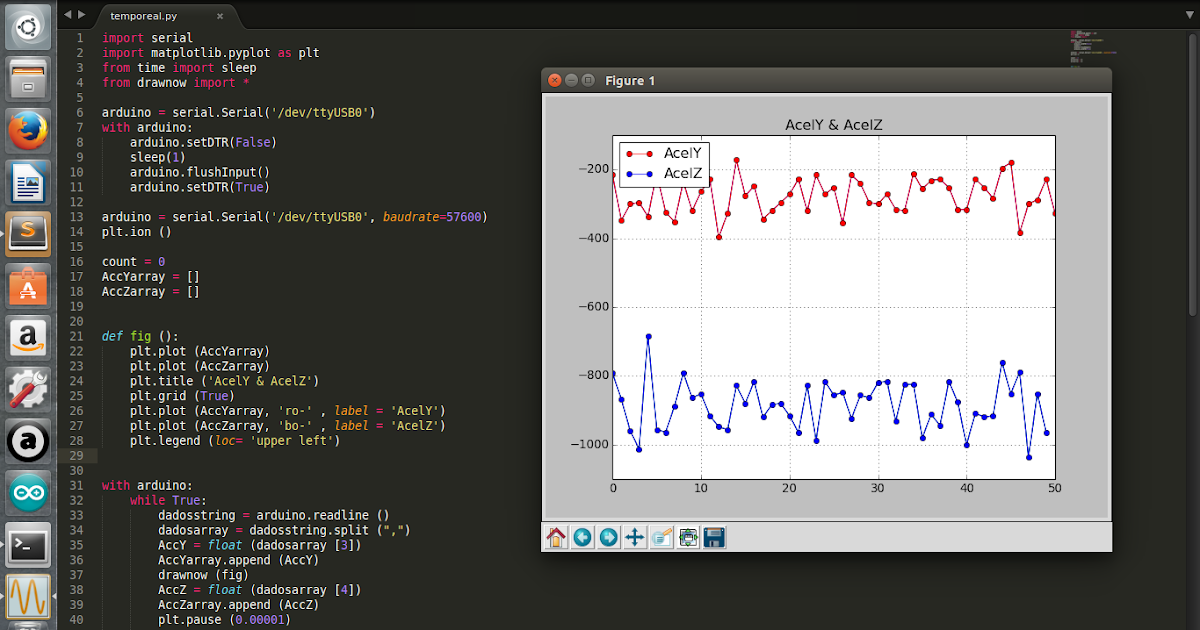Open LibreOffice Writer from the launcher
Image resolution: width=1200 pixels, height=630 pixels.
point(28,182)
